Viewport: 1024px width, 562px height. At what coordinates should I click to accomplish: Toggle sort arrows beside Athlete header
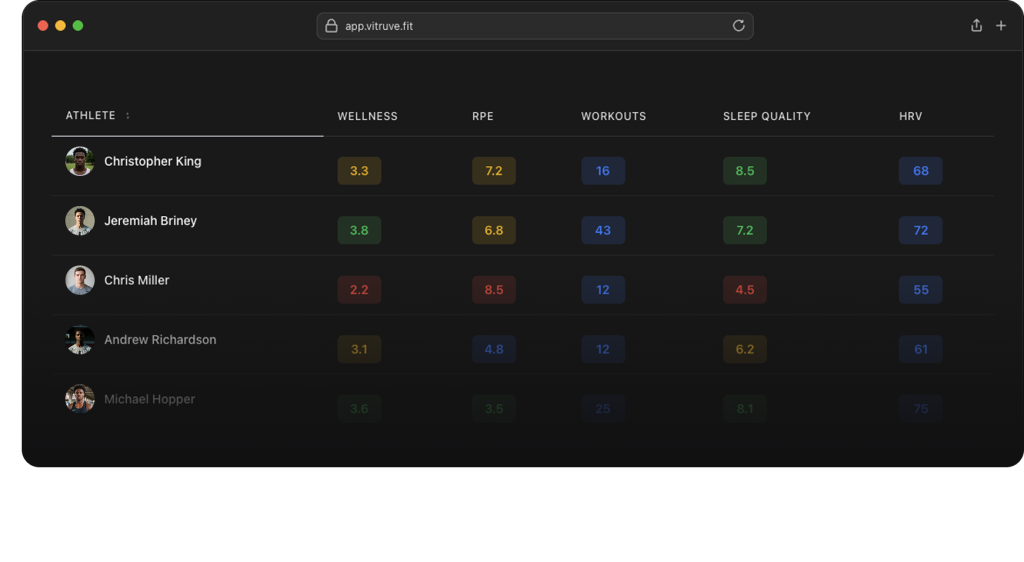point(128,116)
